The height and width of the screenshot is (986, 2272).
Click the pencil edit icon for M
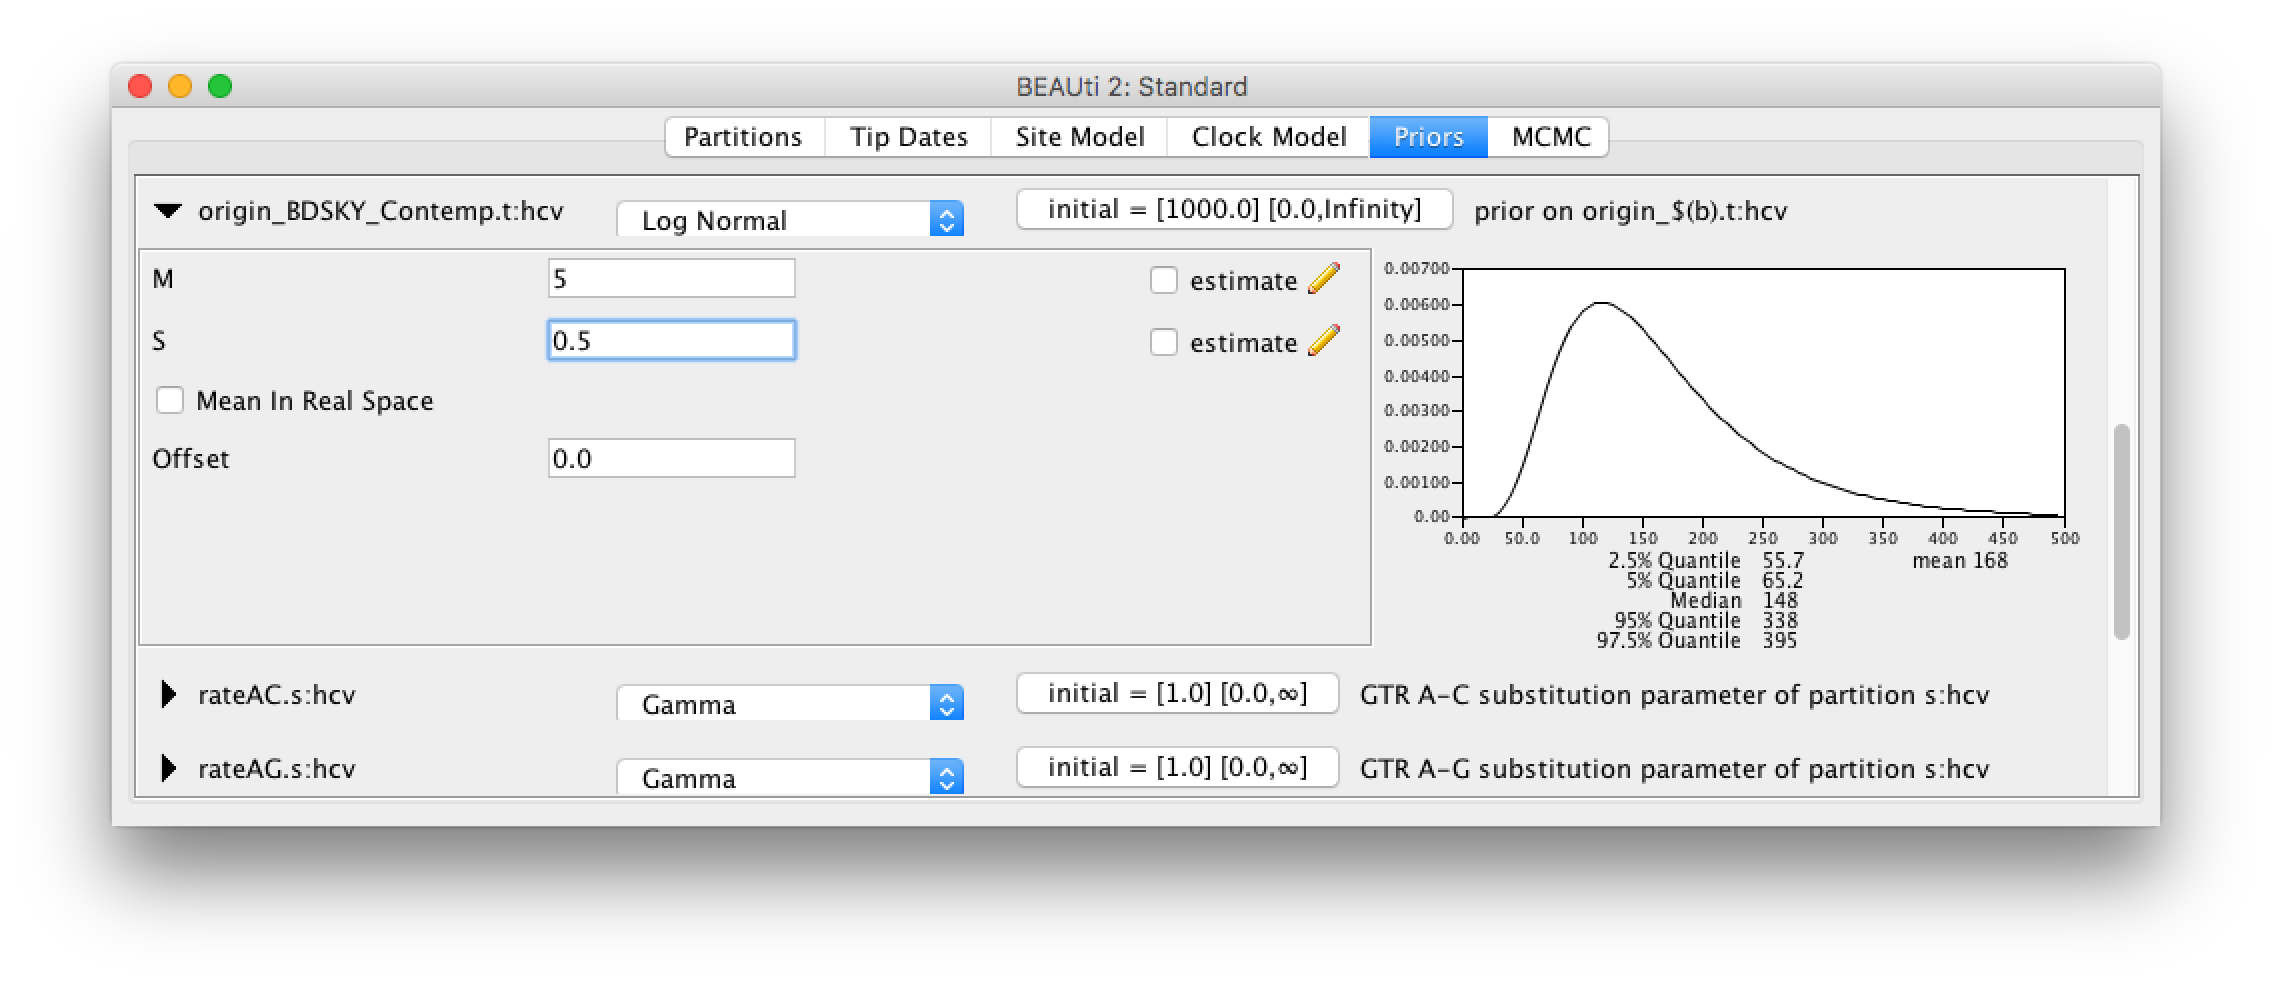tap(1323, 279)
